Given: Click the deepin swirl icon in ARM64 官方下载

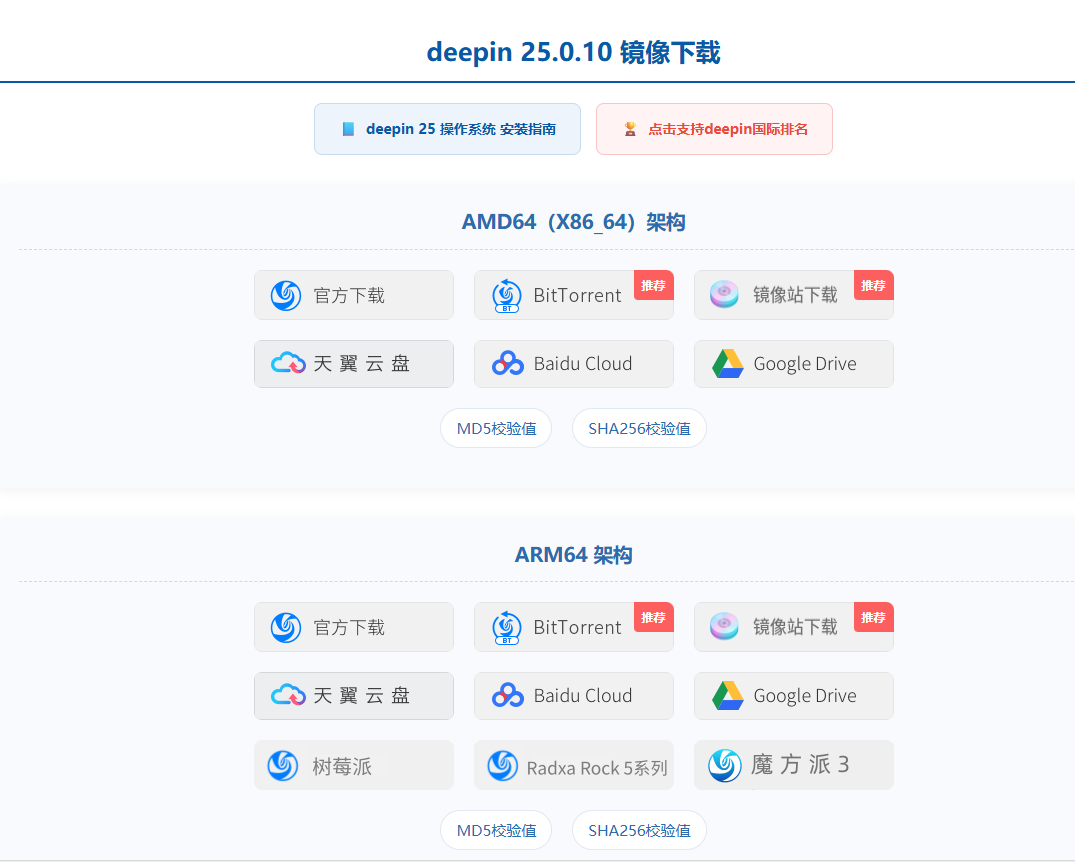Looking at the screenshot, I should pos(286,627).
